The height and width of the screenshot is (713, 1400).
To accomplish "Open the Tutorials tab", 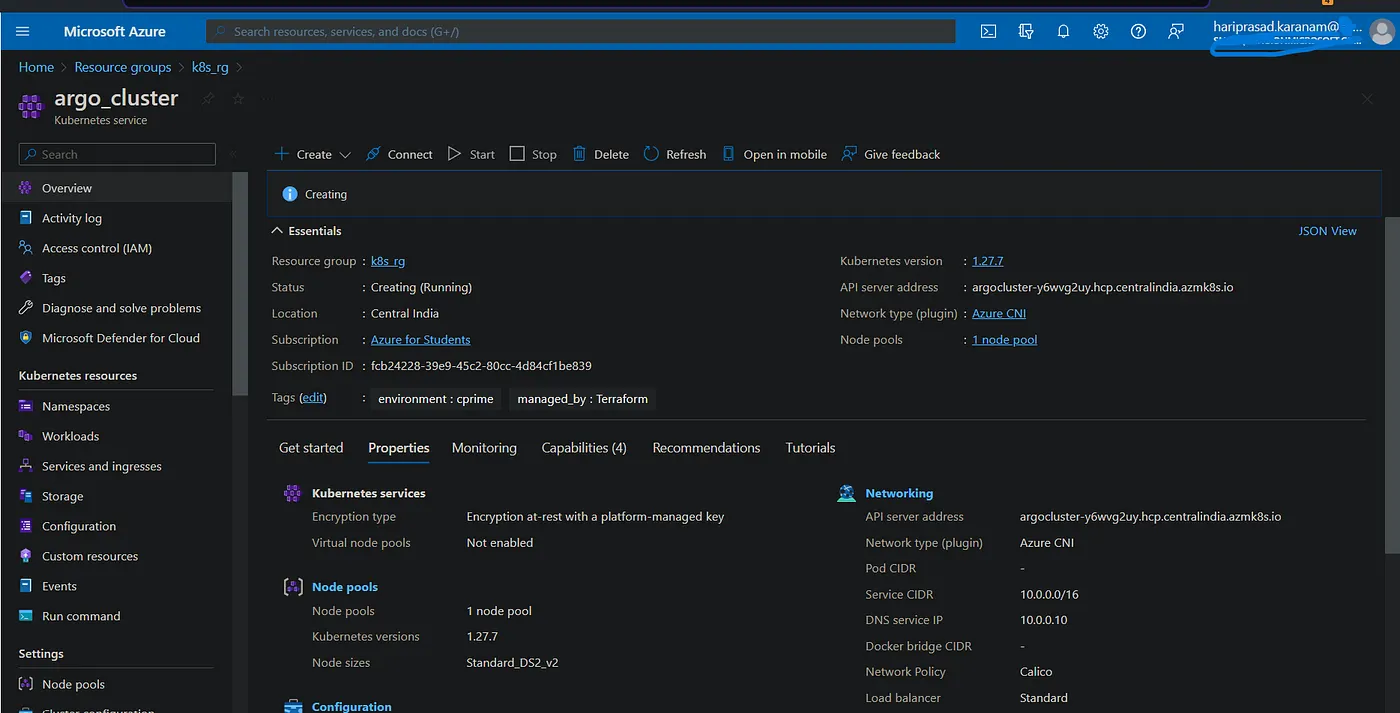I will [810, 448].
